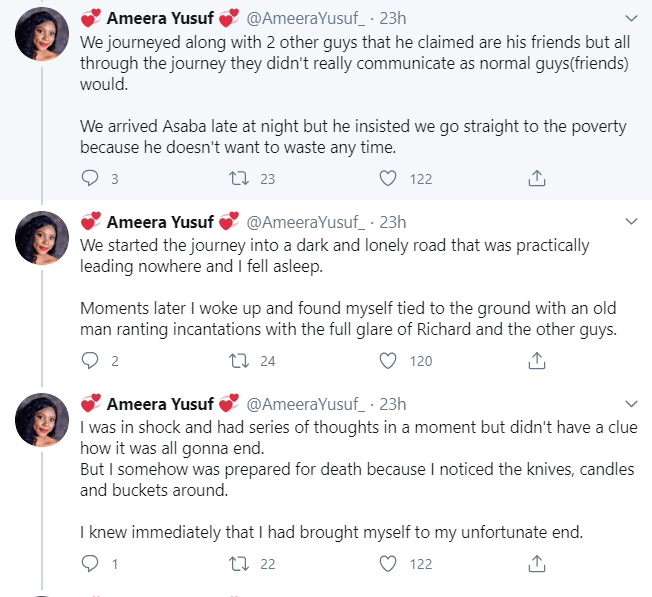Image resolution: width=652 pixels, height=597 pixels.
Task: Like the tweet about arriving in Asaba
Action: [x=388, y=179]
